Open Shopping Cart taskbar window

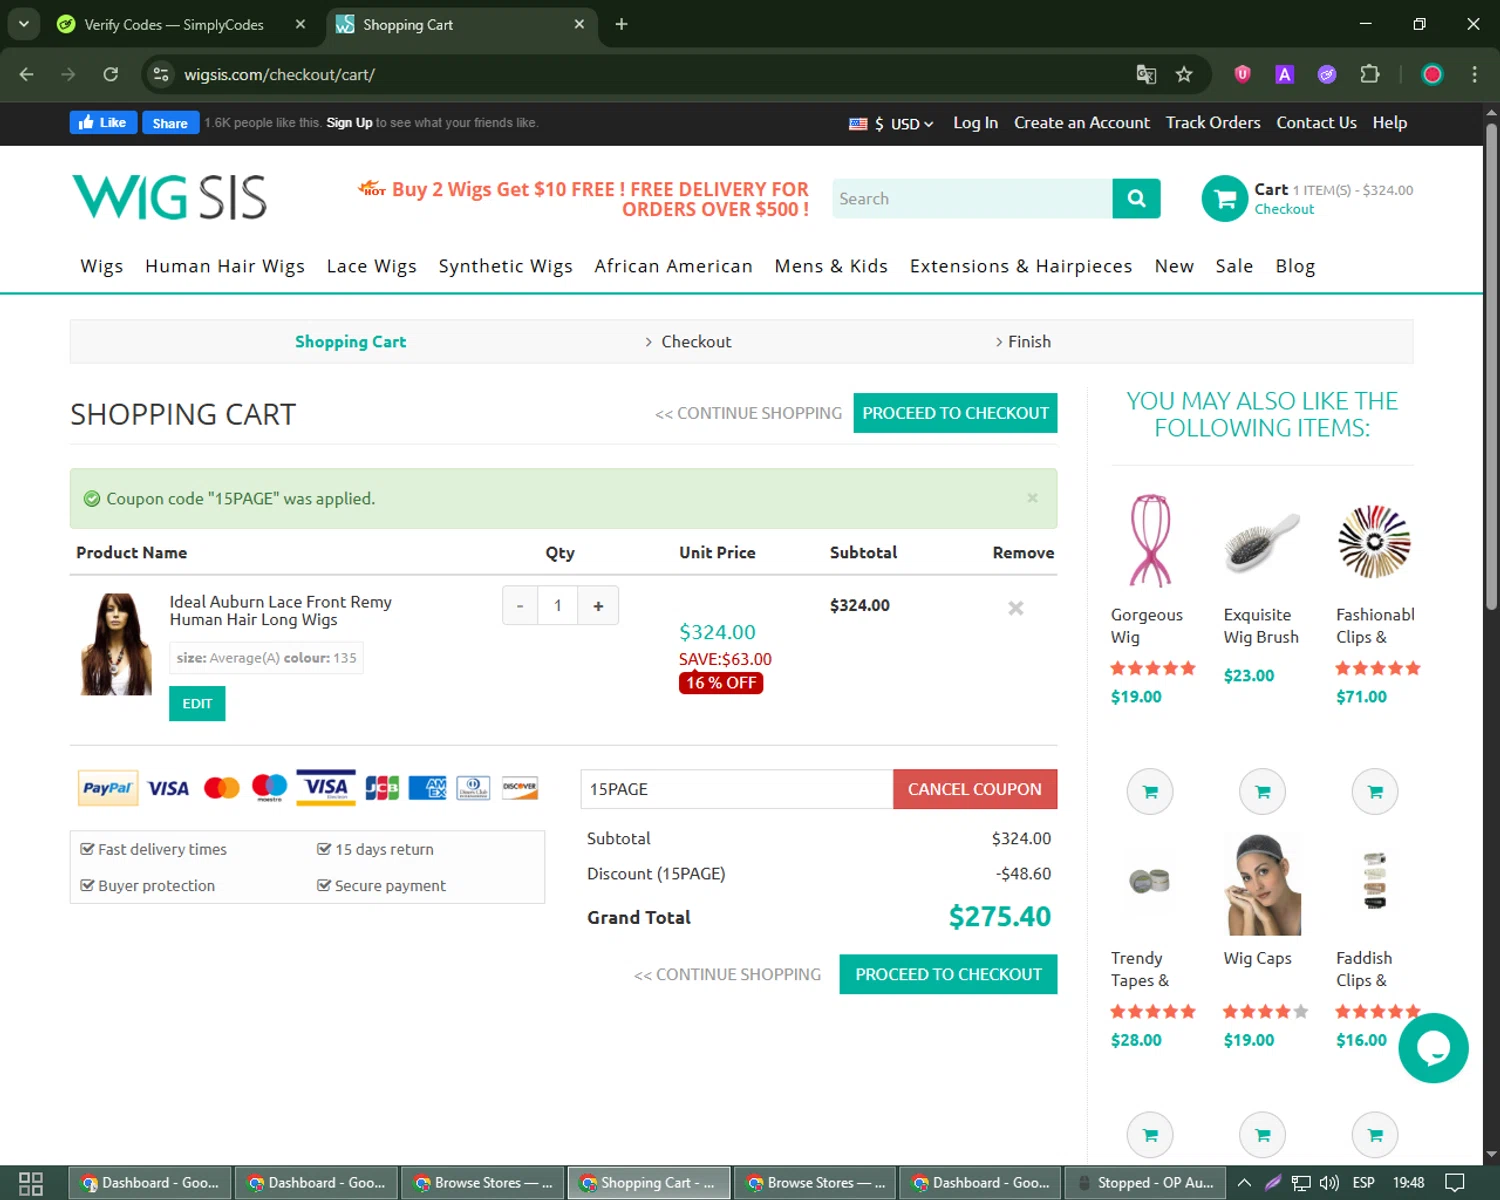pos(648,1183)
